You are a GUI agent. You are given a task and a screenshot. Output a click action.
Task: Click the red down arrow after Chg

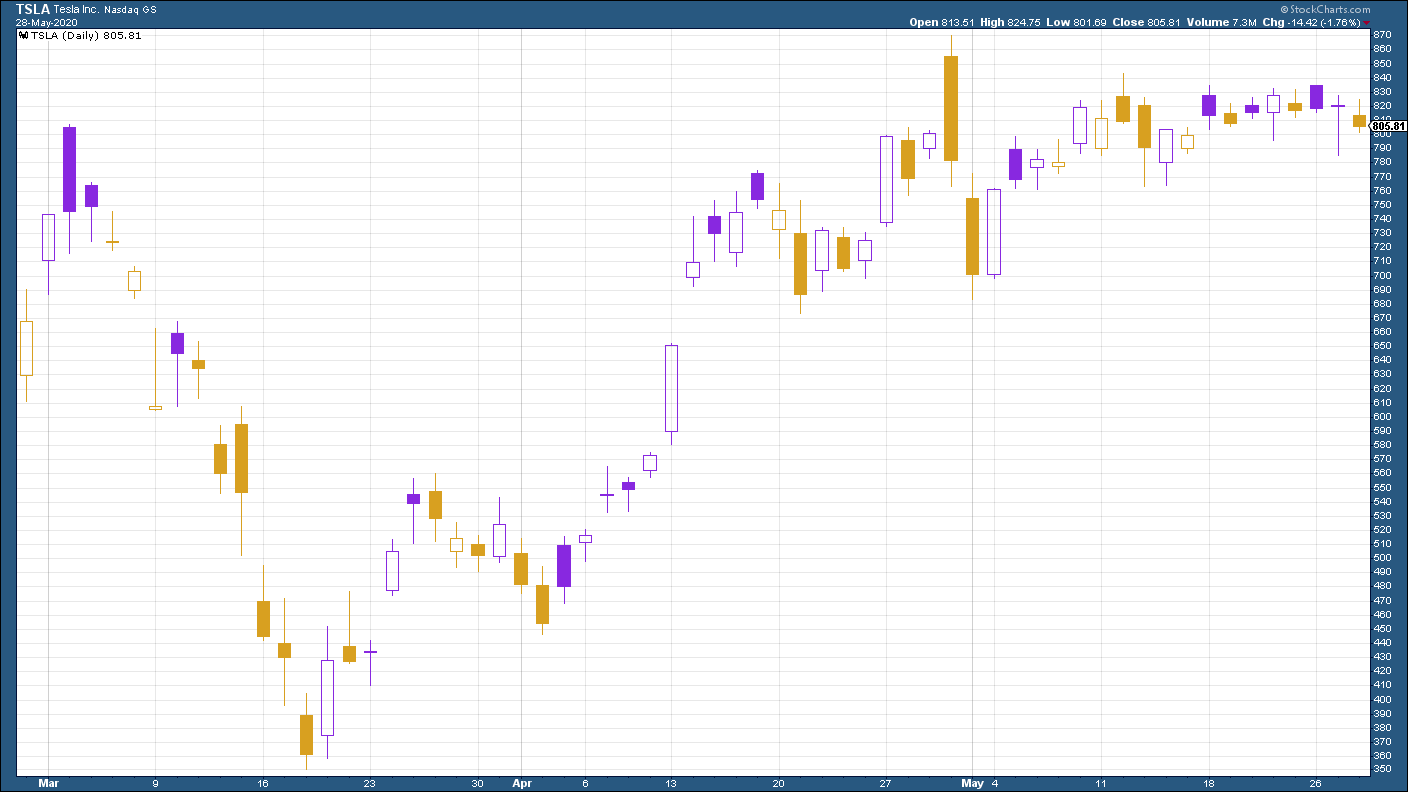pyautogui.click(x=1367, y=22)
